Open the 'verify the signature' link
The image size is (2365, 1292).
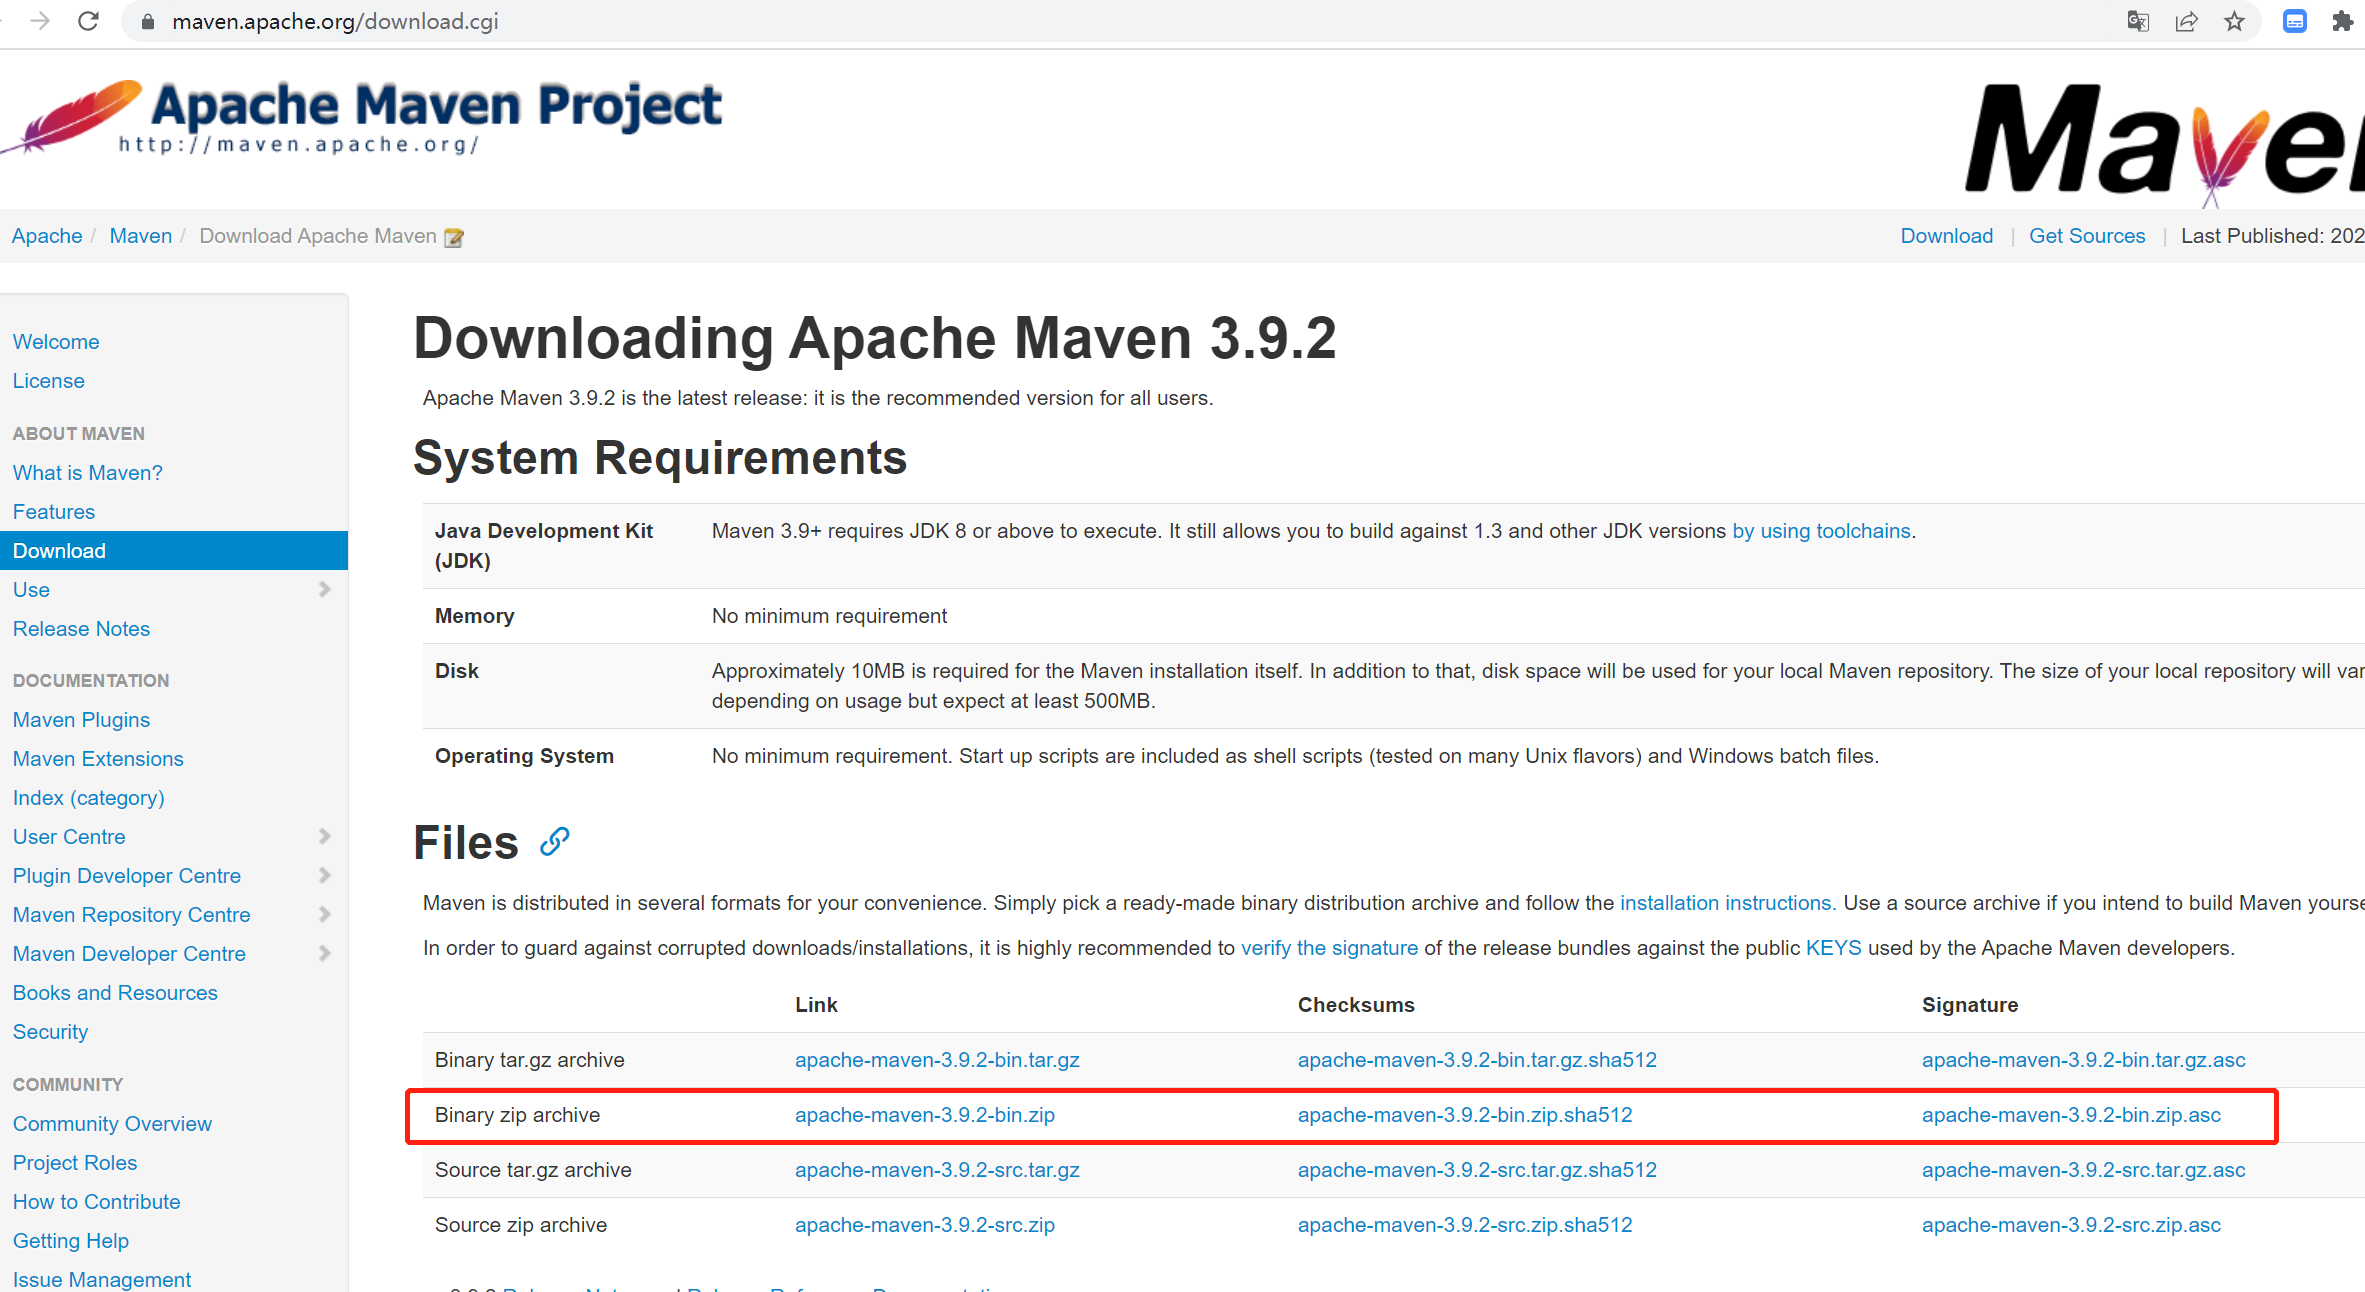pos(1330,948)
